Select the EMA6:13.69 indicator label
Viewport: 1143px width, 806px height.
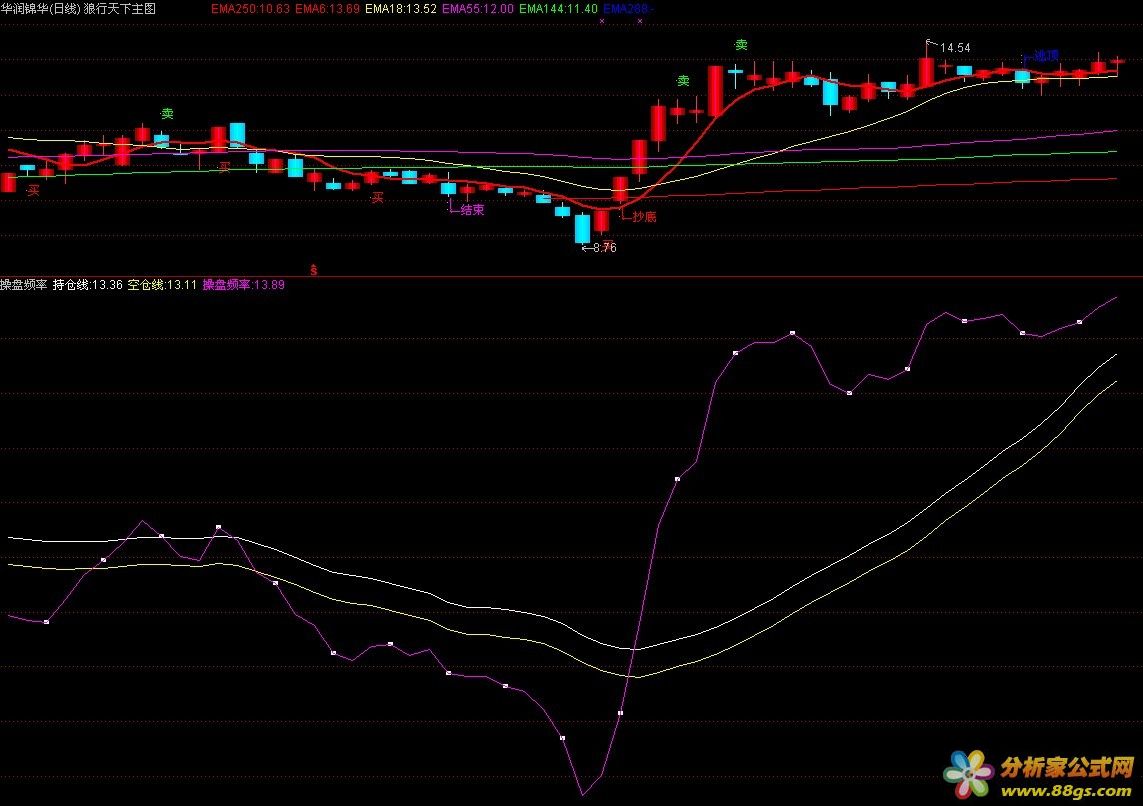click(x=327, y=9)
